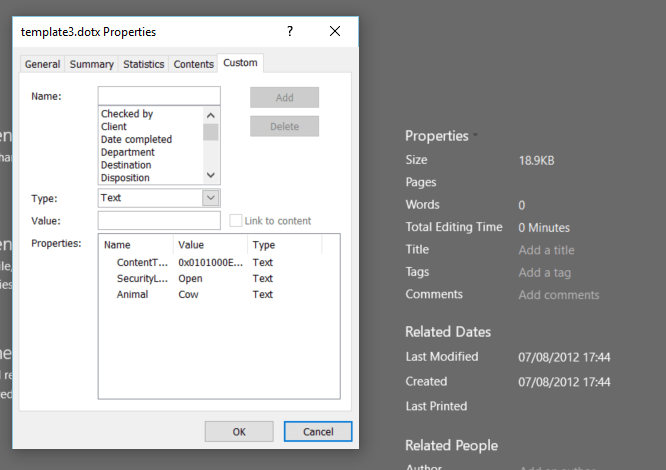Click the 'Cow' value cell
666x470 pixels.
pyautogui.click(x=188, y=294)
